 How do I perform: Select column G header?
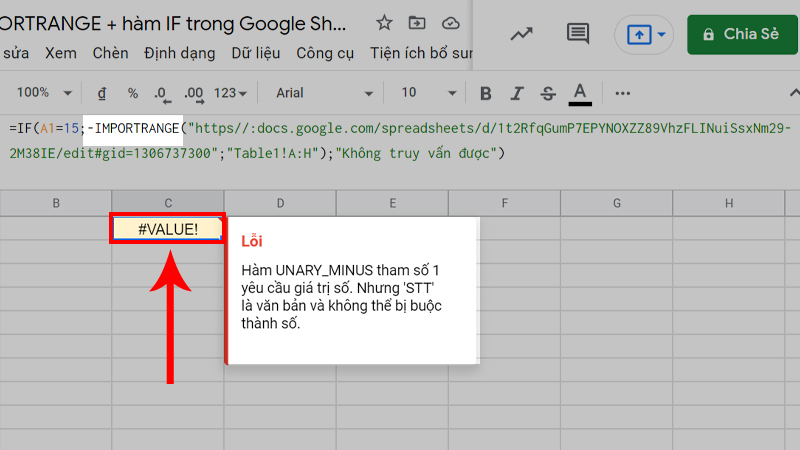(x=617, y=203)
